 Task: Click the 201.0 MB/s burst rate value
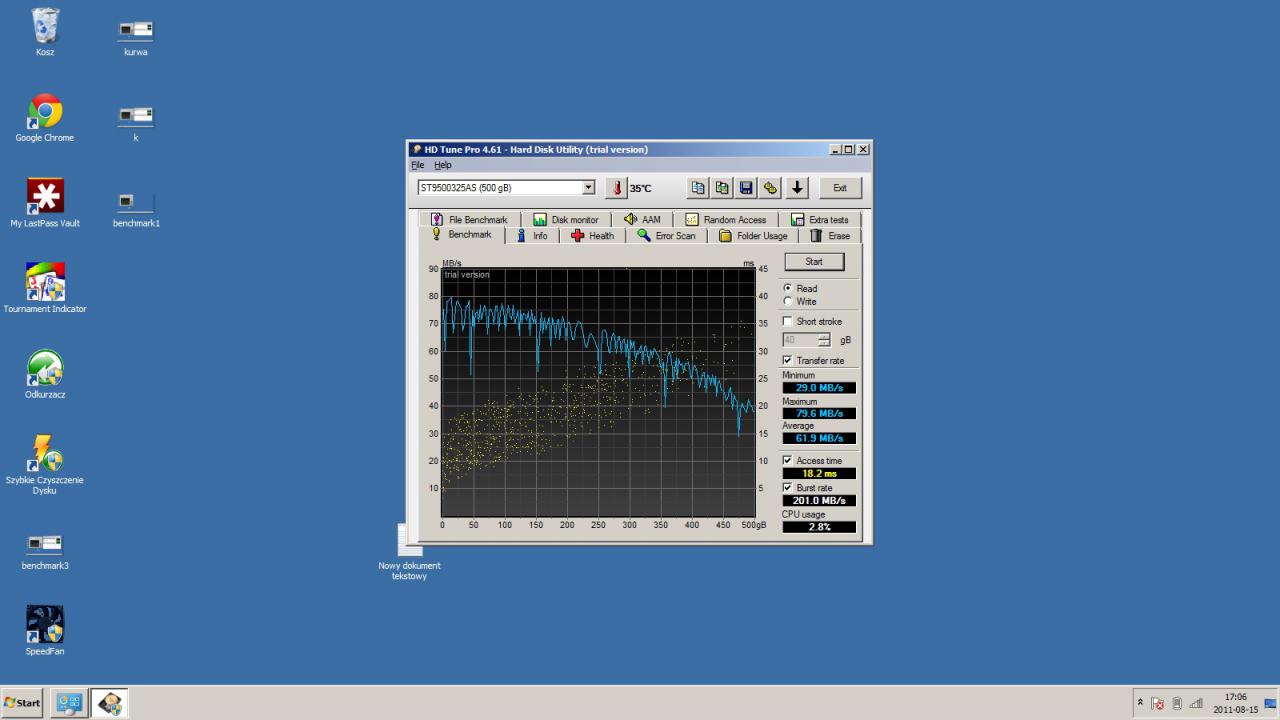click(819, 500)
